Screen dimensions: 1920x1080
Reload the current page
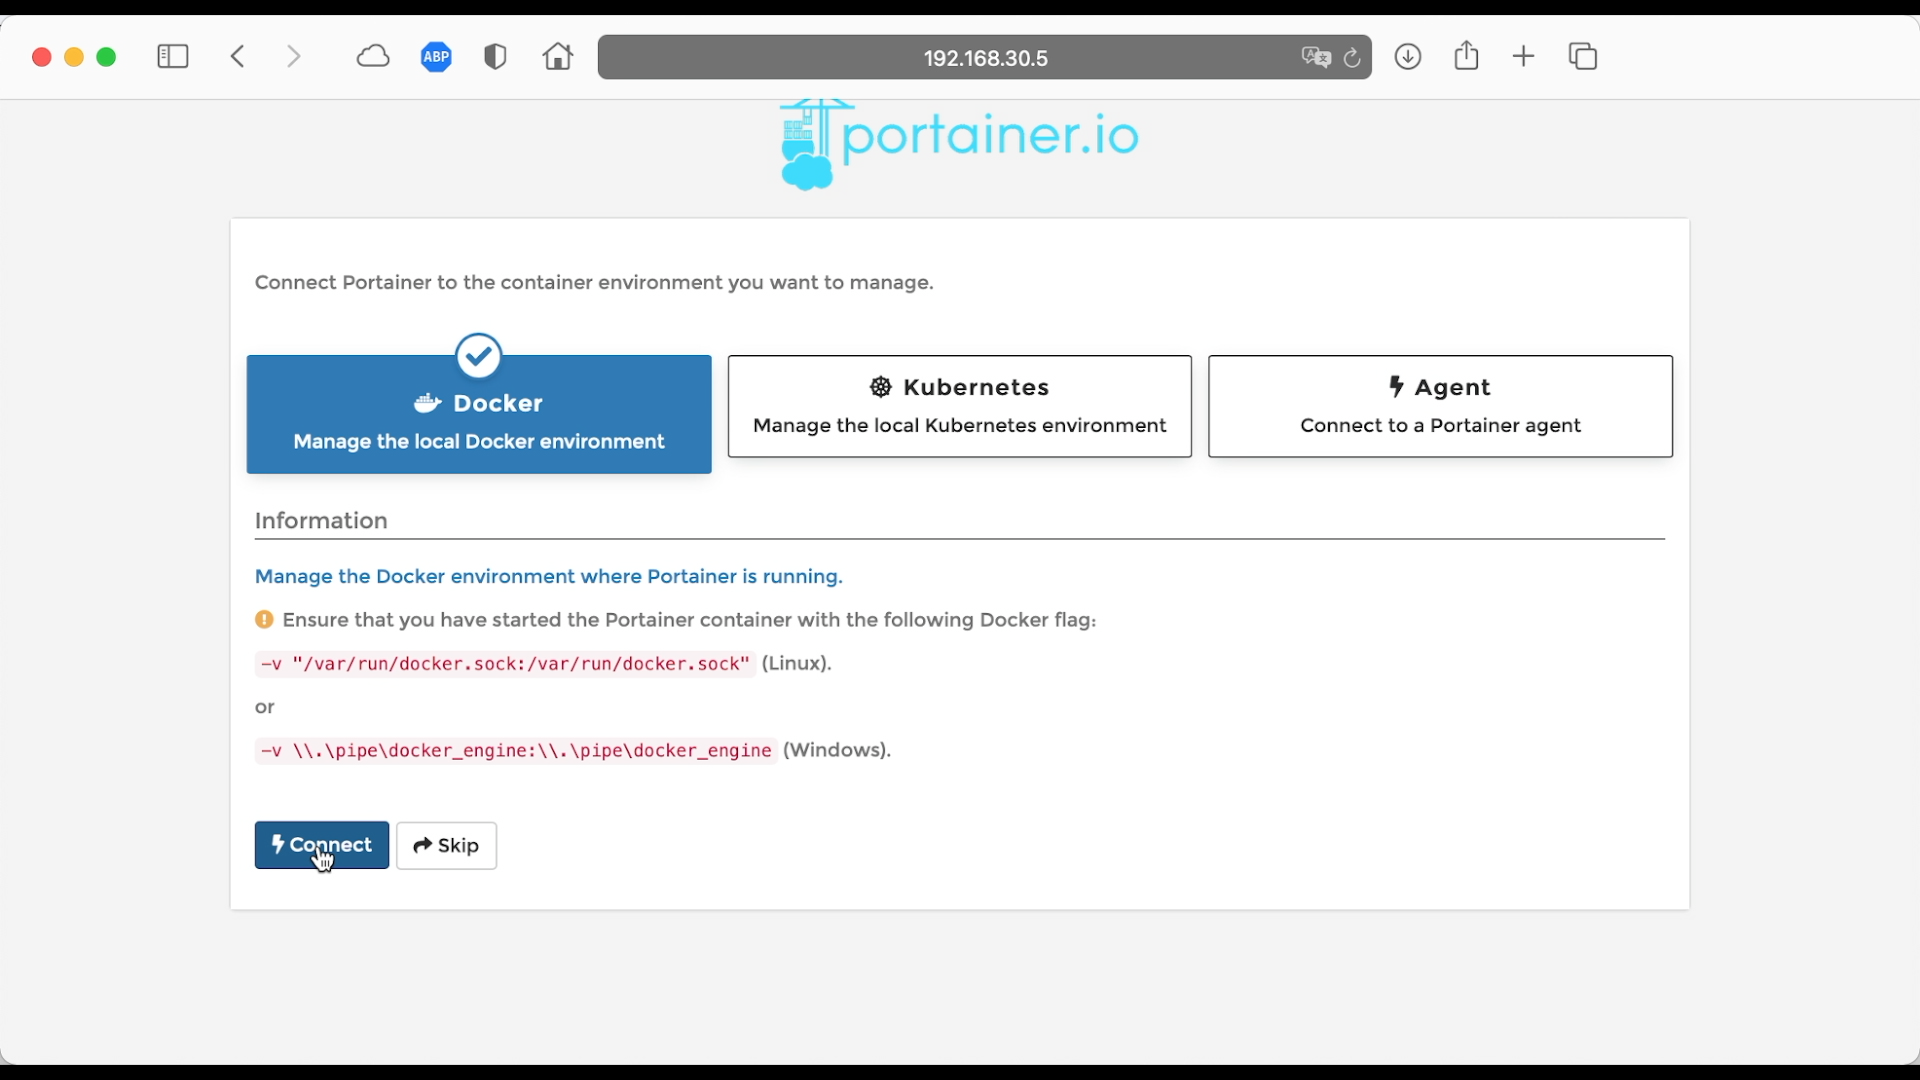tap(1352, 58)
